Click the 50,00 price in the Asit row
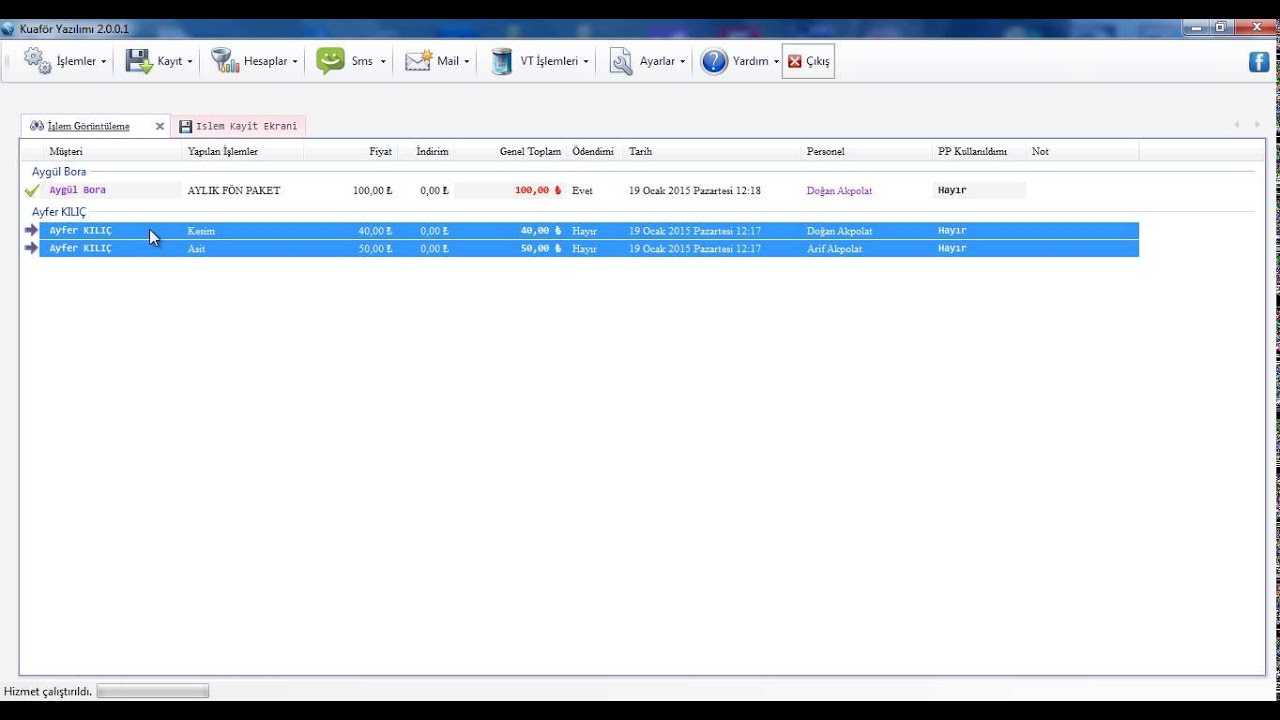Screen dimensions: 1280x720 375,248
